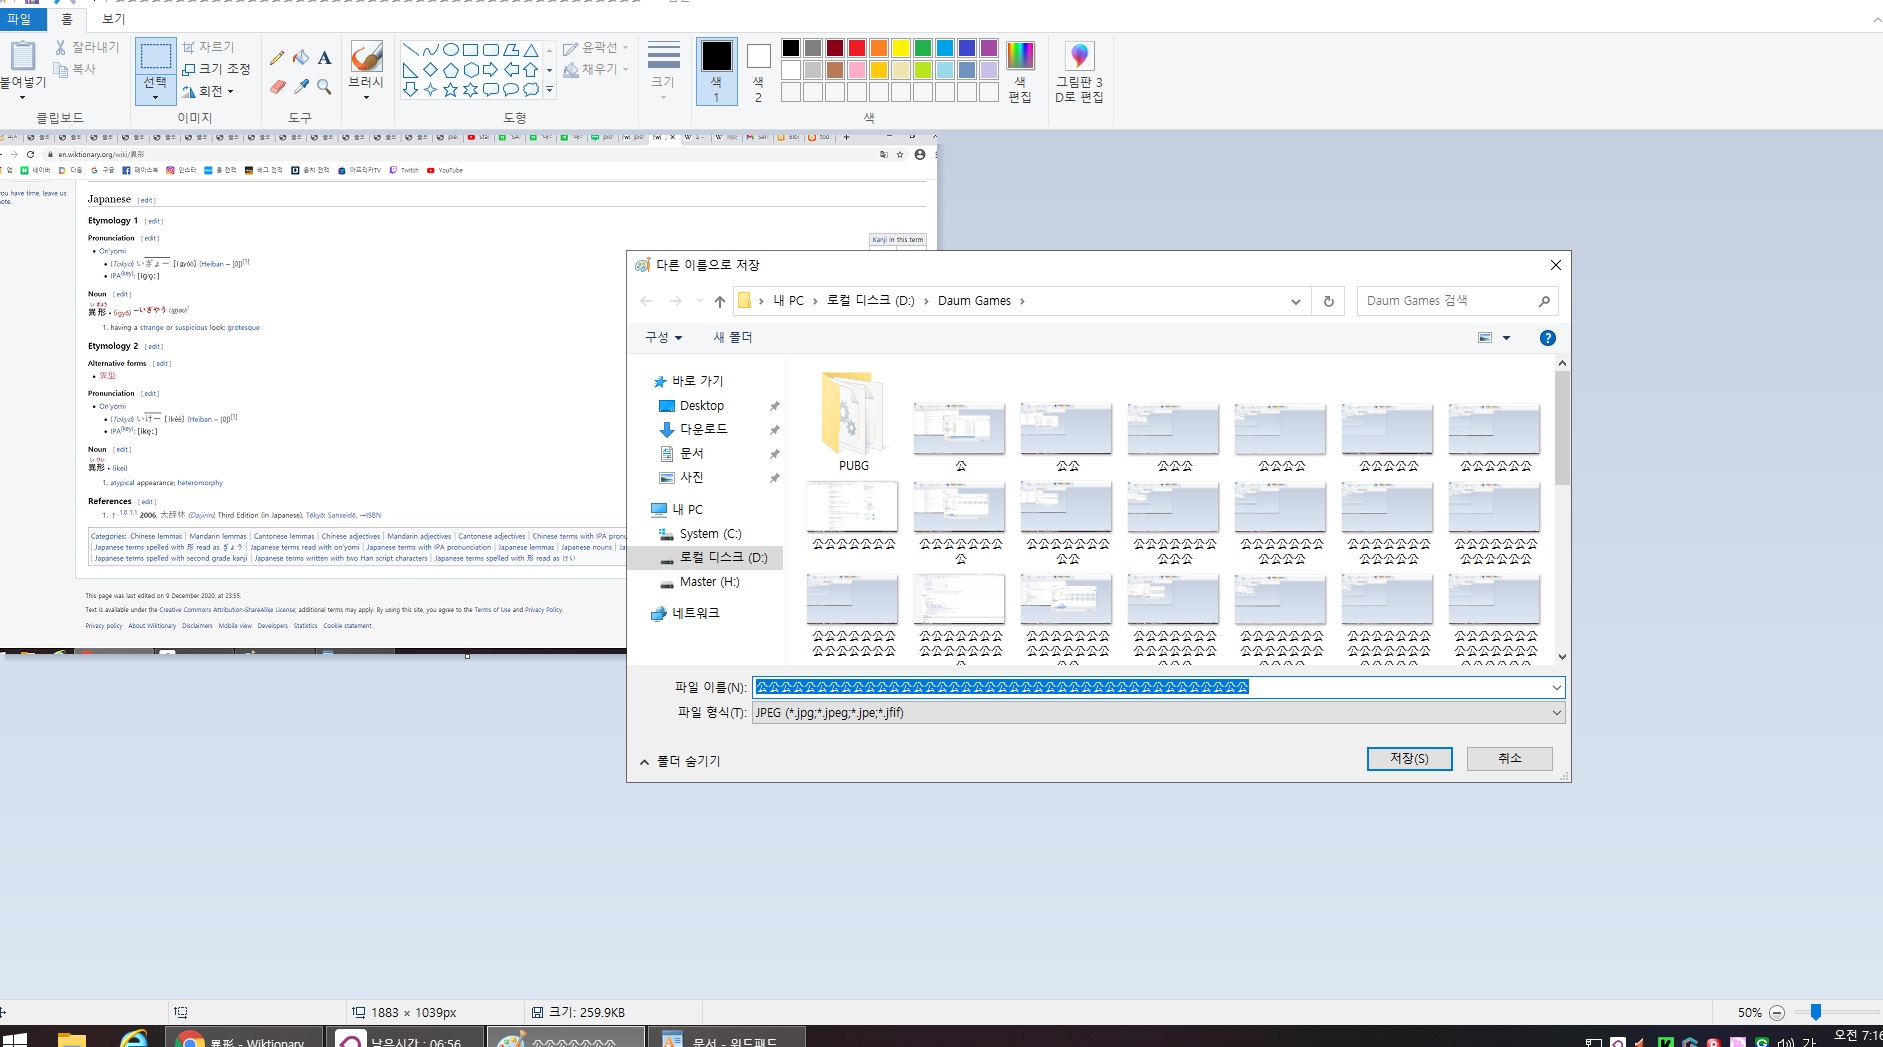
Task: Open the view options dropdown arrow
Action: click(x=1506, y=338)
